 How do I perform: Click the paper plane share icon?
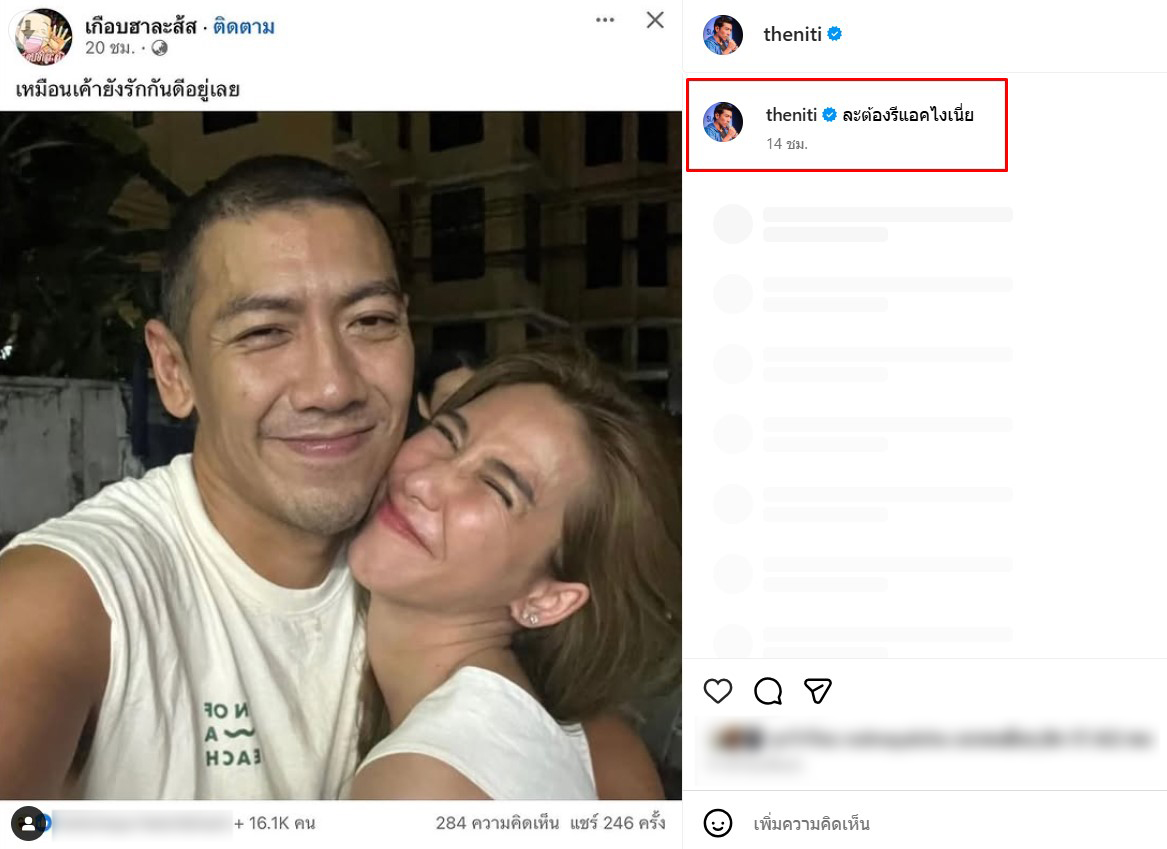[818, 691]
